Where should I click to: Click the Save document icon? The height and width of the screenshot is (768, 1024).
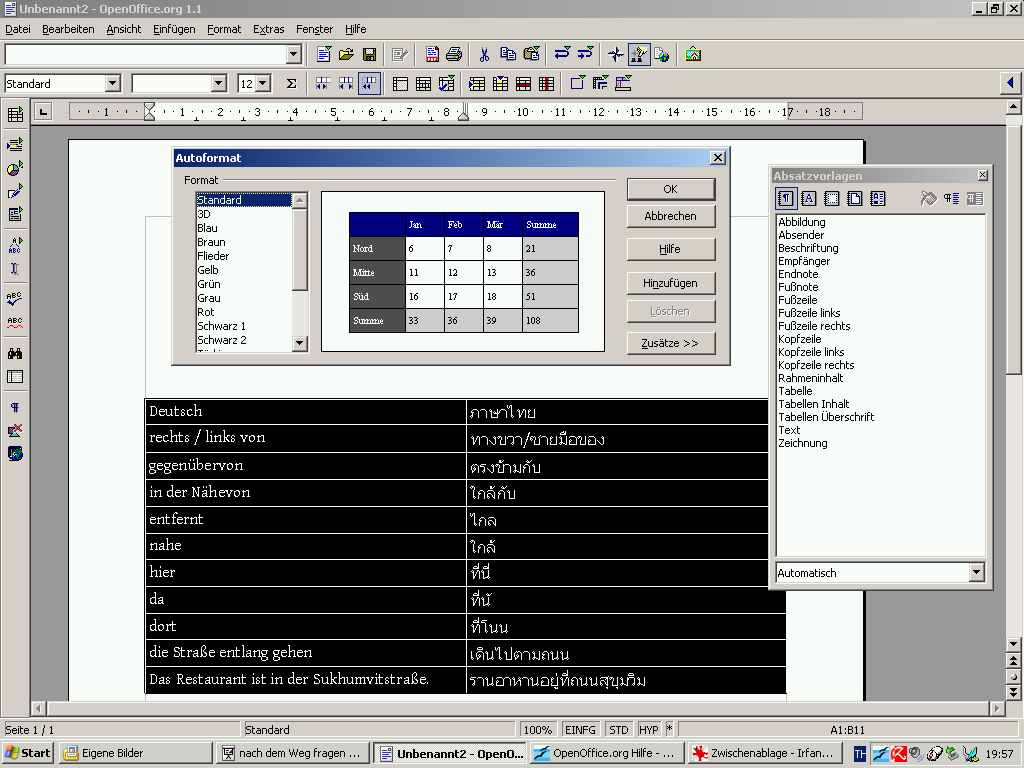[x=369, y=54]
